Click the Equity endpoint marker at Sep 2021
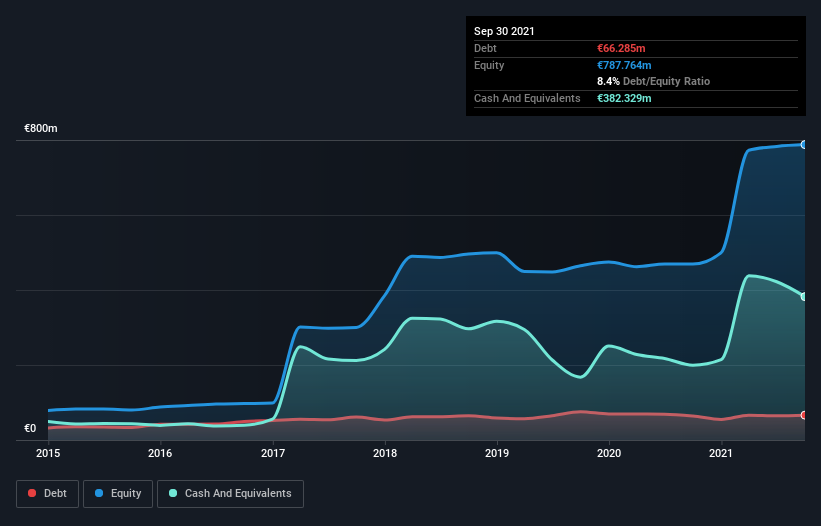 tap(804, 144)
